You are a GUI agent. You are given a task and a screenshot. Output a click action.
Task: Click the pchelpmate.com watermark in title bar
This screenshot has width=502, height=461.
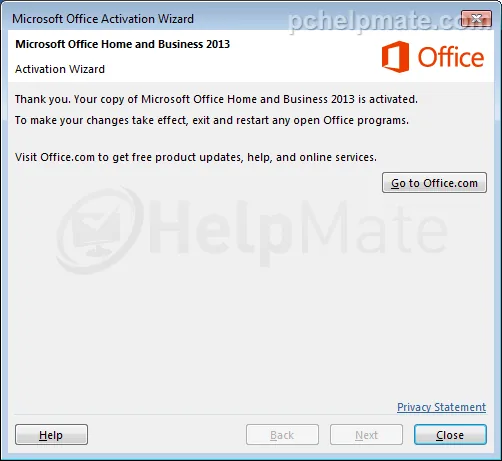click(x=387, y=21)
